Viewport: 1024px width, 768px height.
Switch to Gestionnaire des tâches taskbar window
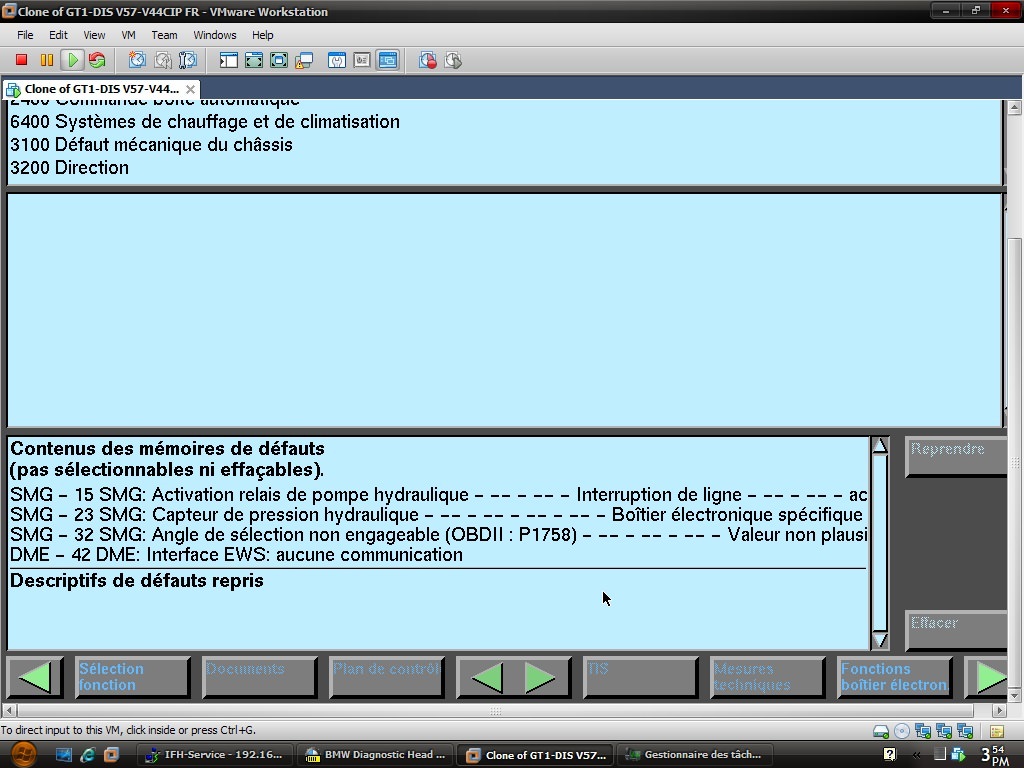696,755
